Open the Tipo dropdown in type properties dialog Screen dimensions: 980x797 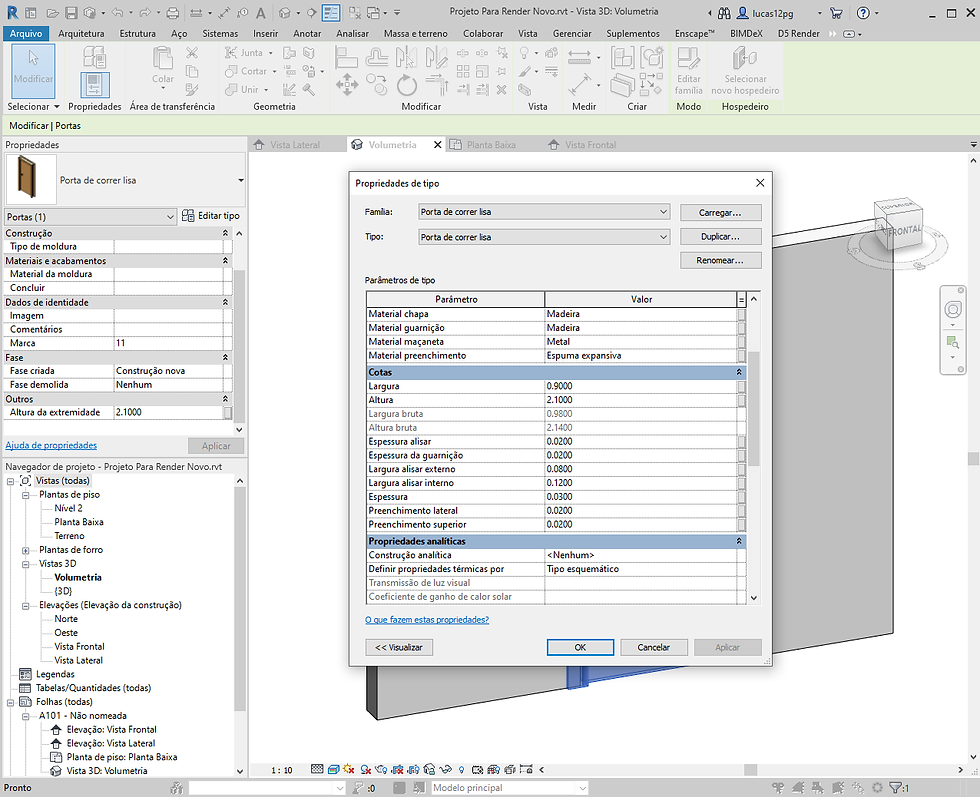click(x=544, y=237)
